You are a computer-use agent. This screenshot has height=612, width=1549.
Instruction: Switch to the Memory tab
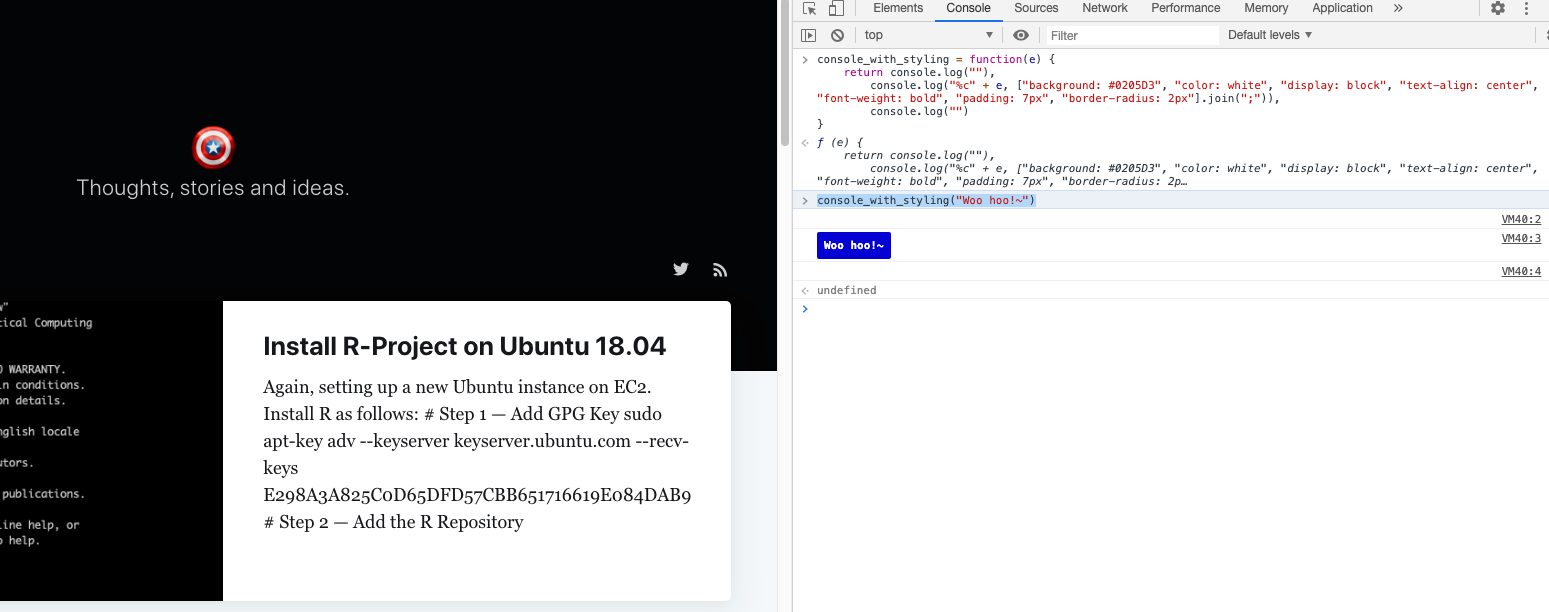point(1266,8)
